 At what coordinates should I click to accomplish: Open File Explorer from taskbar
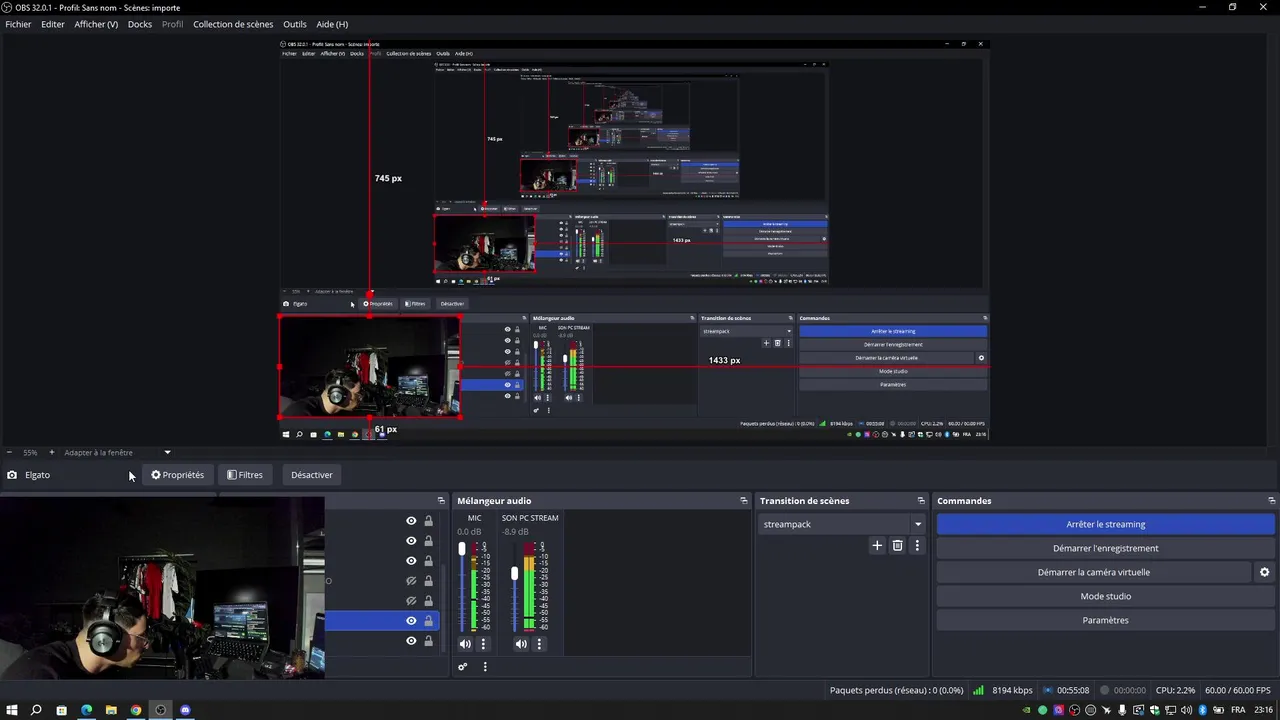[111, 710]
